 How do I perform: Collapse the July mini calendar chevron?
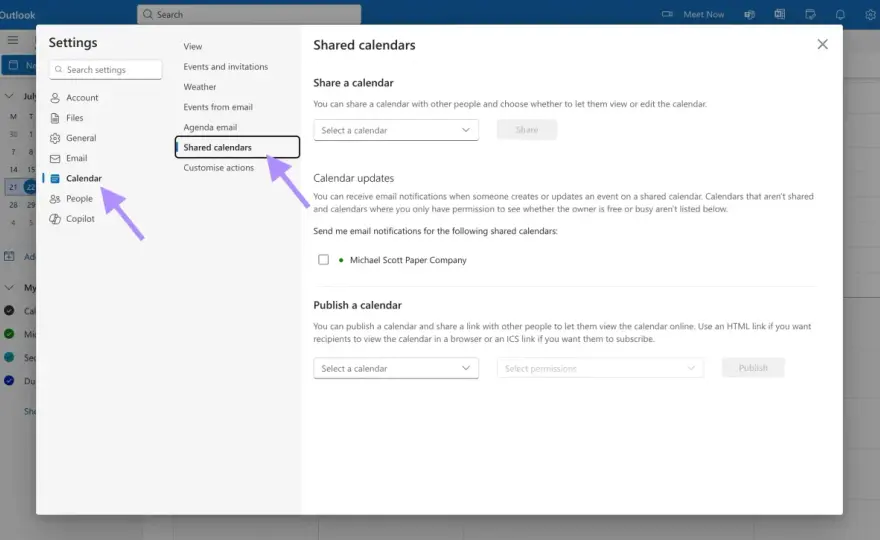(9, 96)
